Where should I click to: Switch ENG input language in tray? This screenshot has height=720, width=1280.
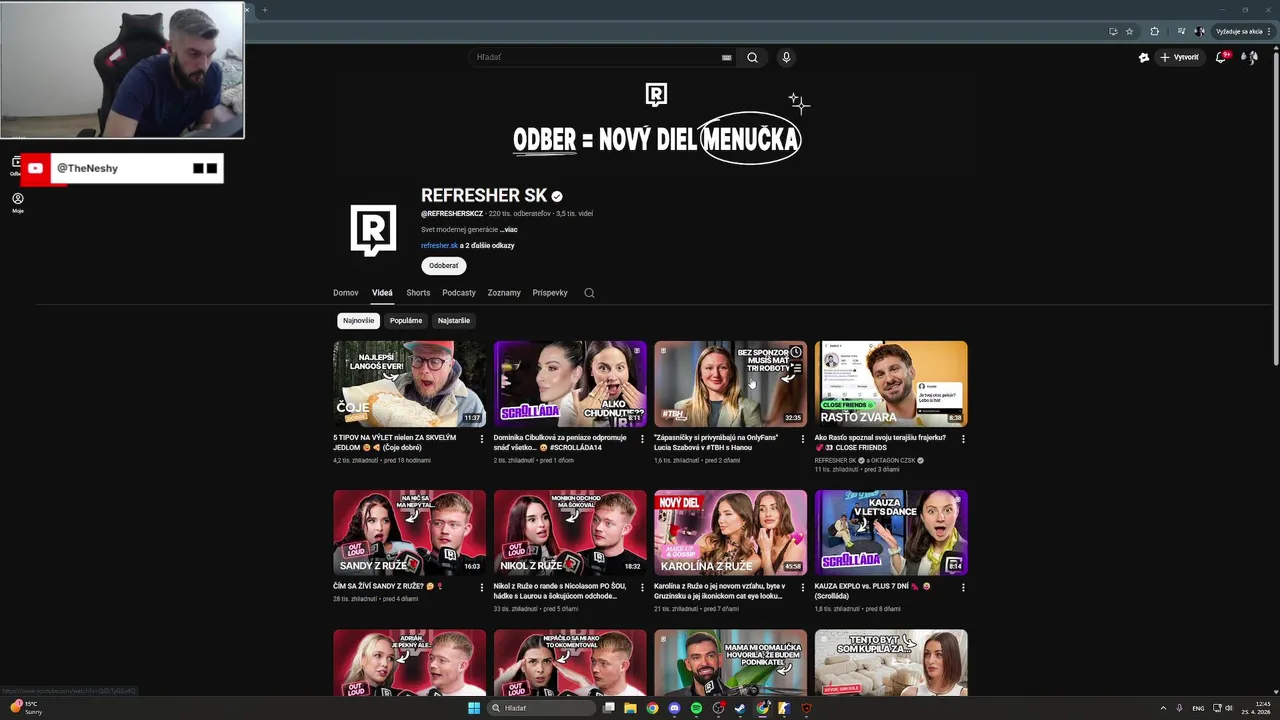coord(1198,708)
